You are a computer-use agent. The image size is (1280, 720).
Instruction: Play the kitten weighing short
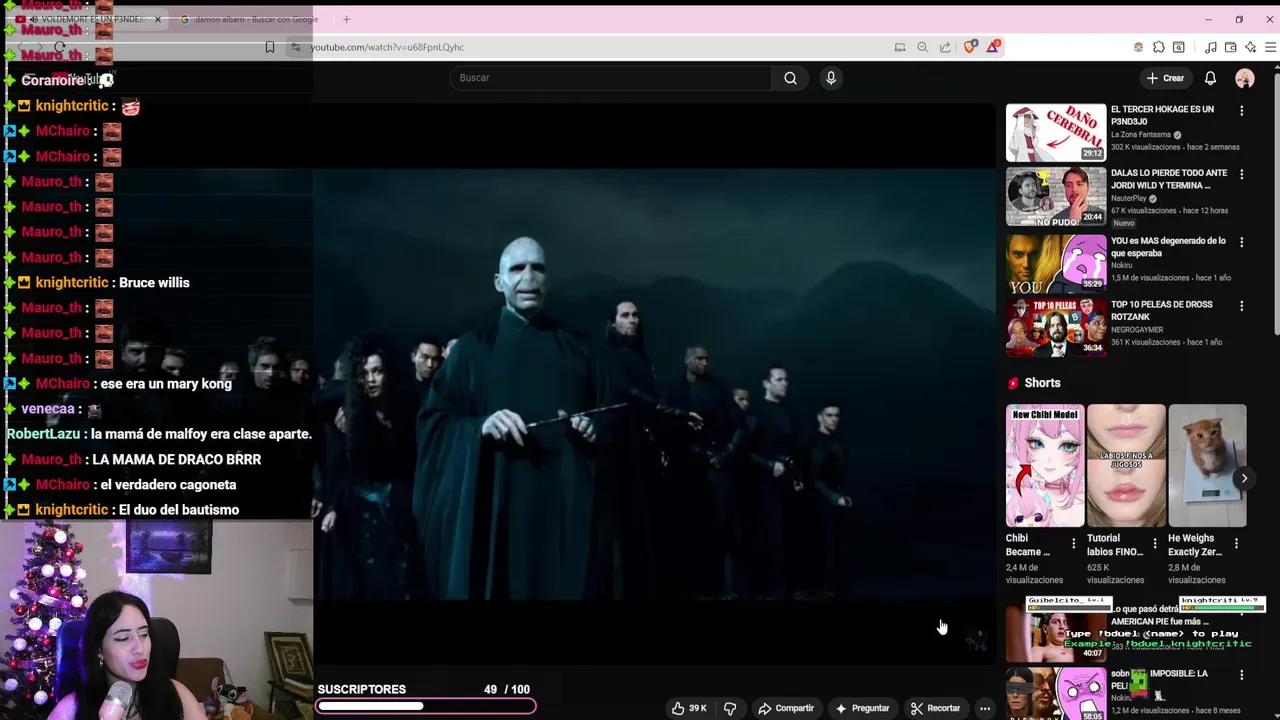[1207, 465]
